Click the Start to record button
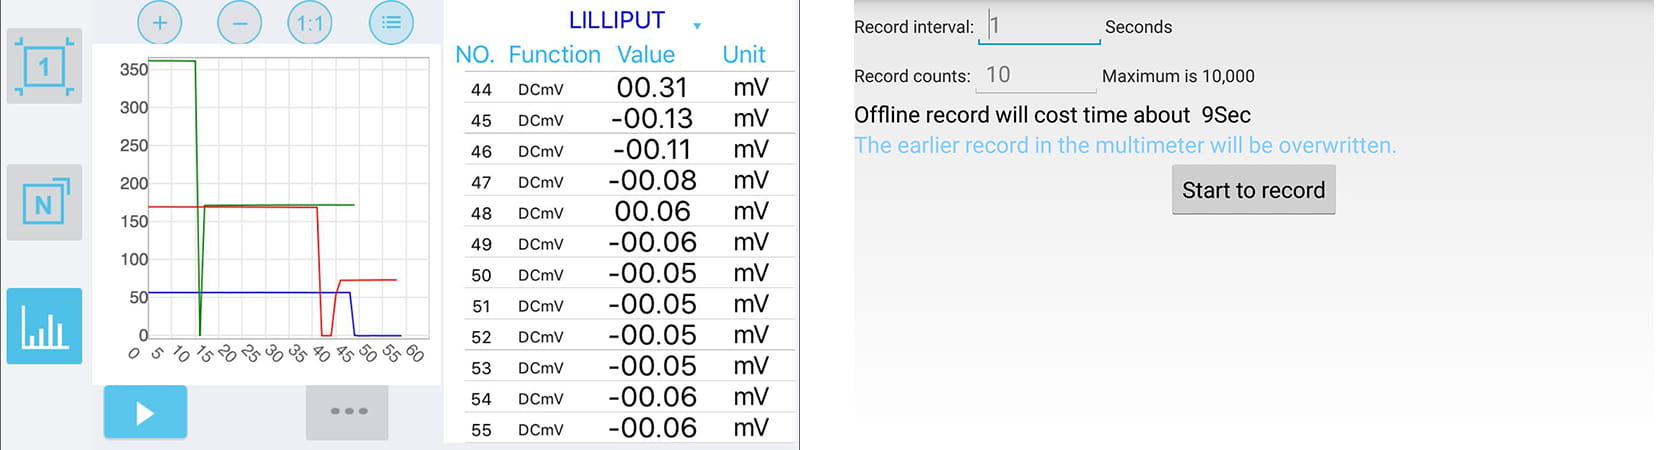Viewport: 1656px width, 450px height. [1253, 190]
